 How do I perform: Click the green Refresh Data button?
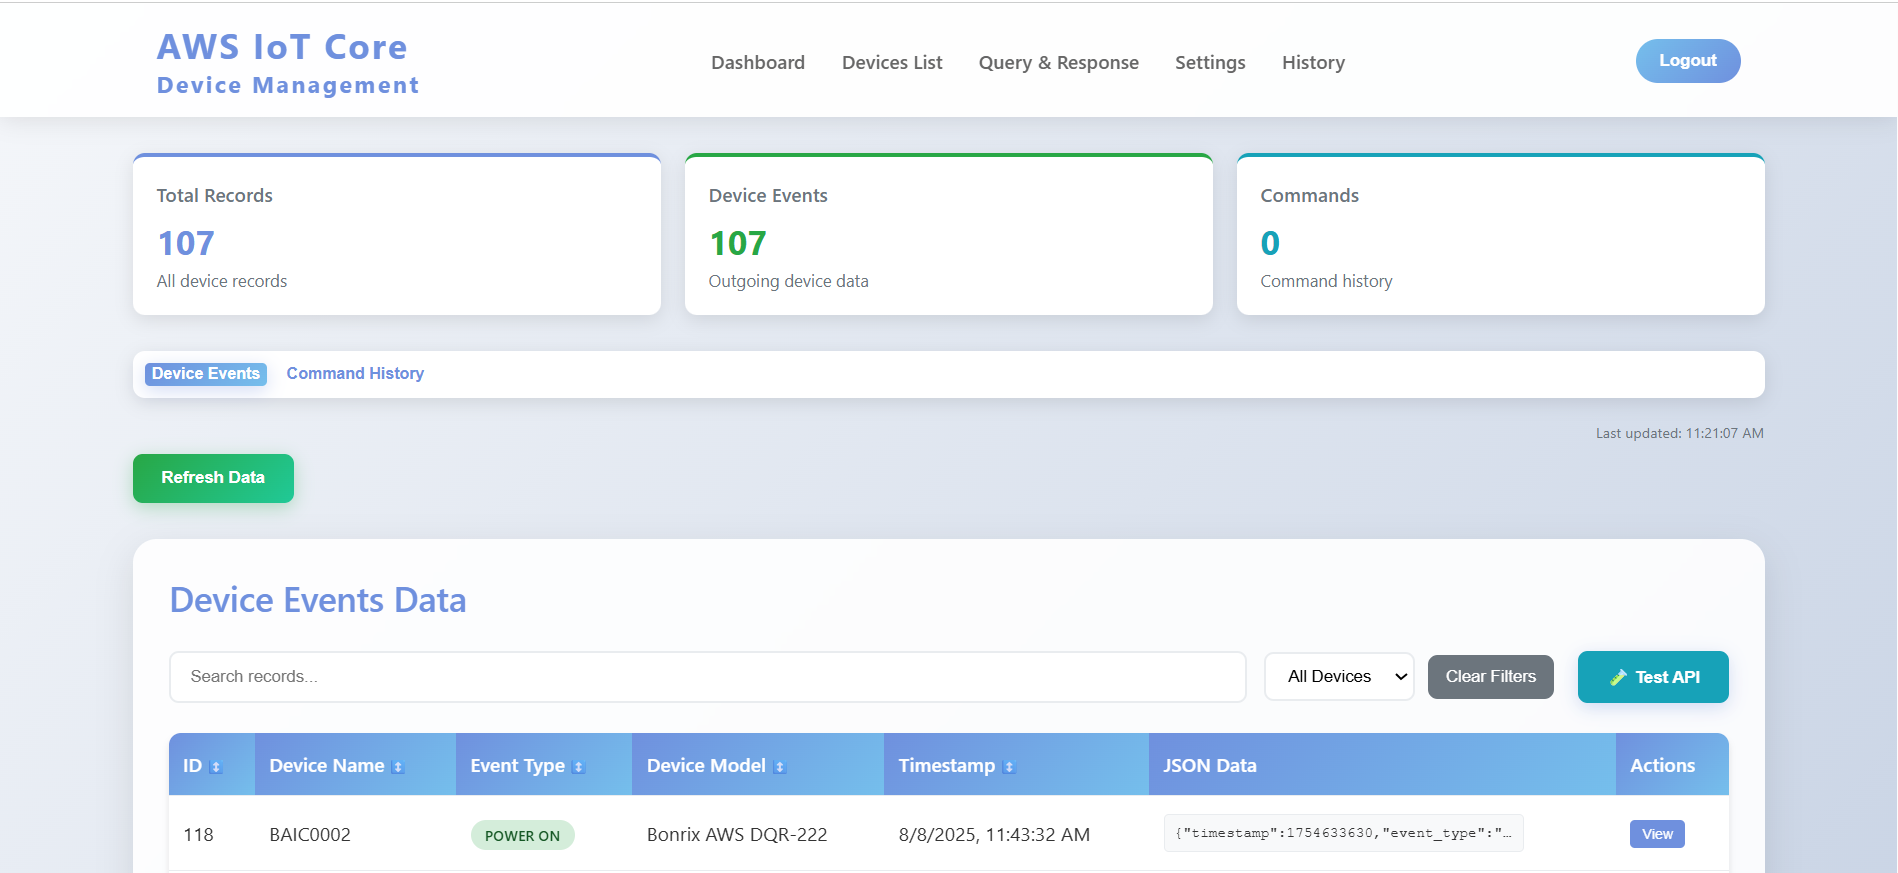(x=213, y=478)
